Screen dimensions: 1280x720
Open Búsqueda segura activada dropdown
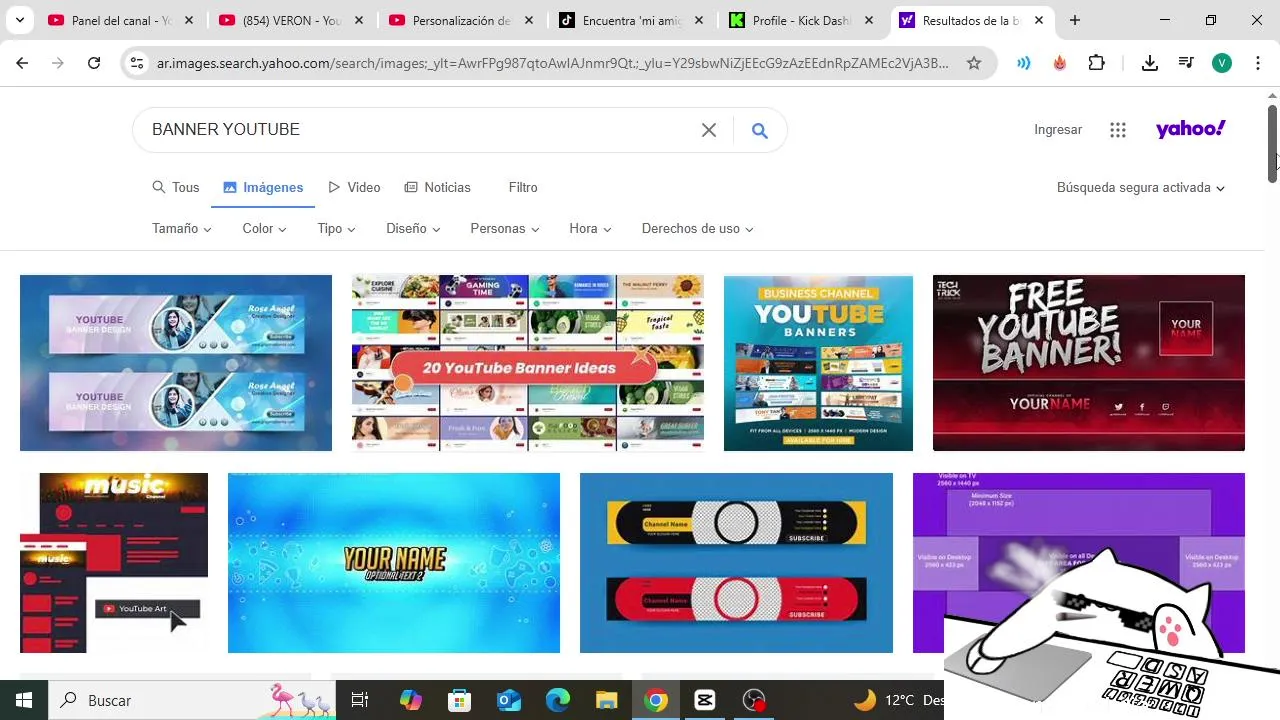pyautogui.click(x=1141, y=187)
